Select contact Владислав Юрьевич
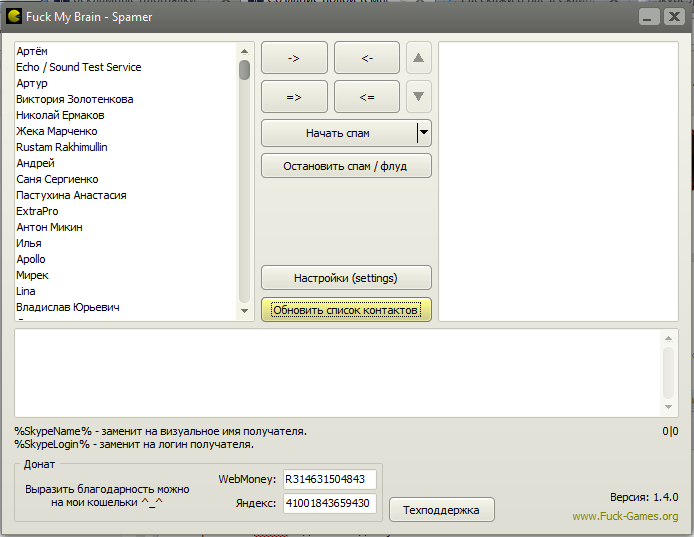The width and height of the screenshot is (694, 537). [68, 307]
